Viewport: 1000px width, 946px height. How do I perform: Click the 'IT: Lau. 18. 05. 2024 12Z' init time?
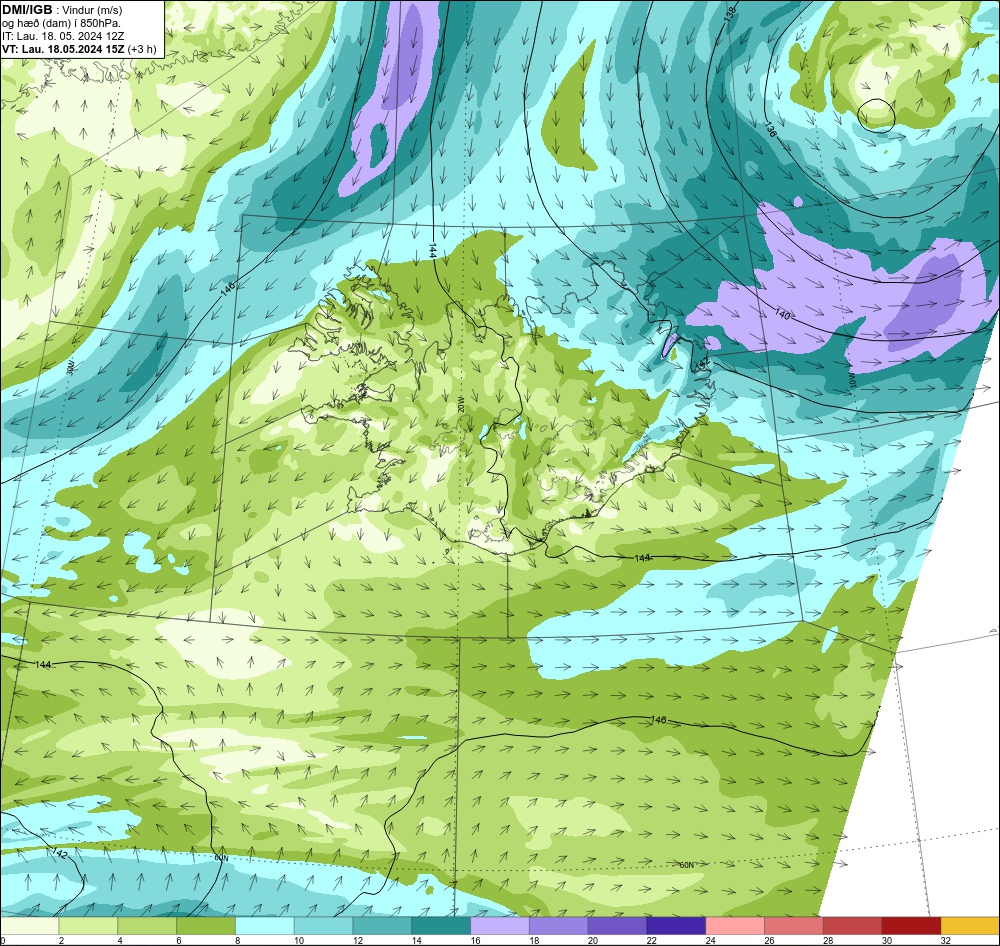(63, 36)
